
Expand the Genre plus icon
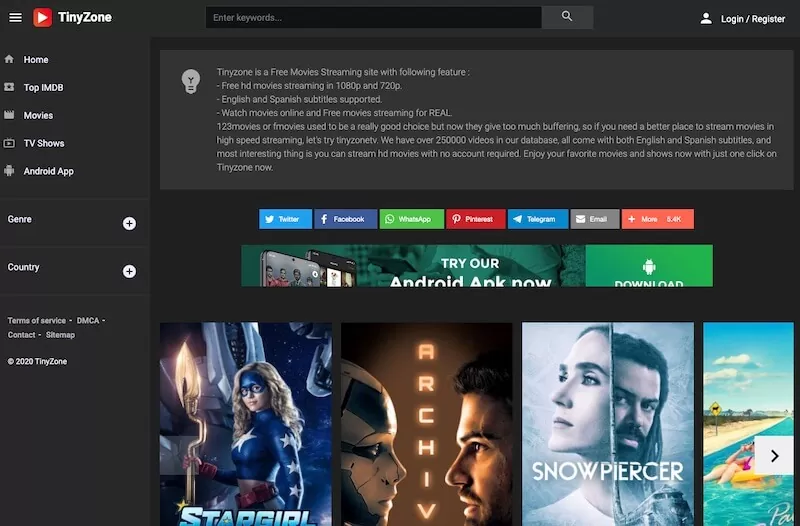point(129,223)
